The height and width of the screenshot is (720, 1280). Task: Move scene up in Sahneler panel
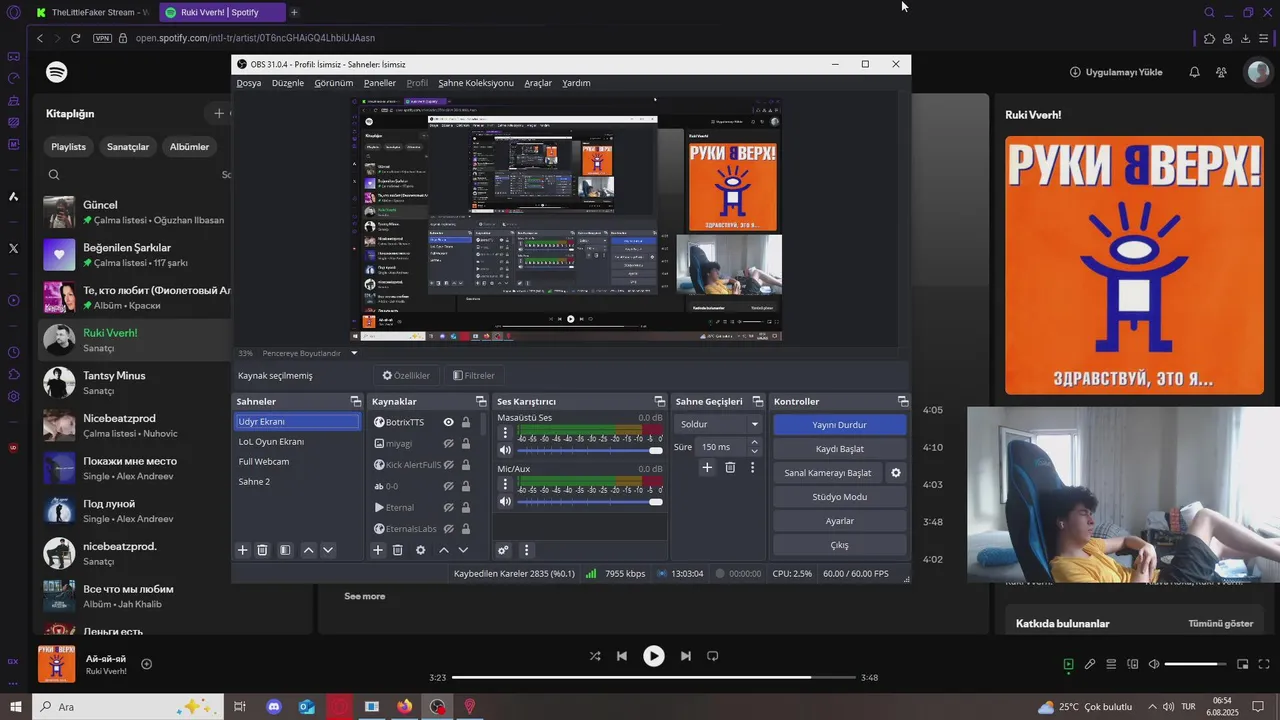308,550
